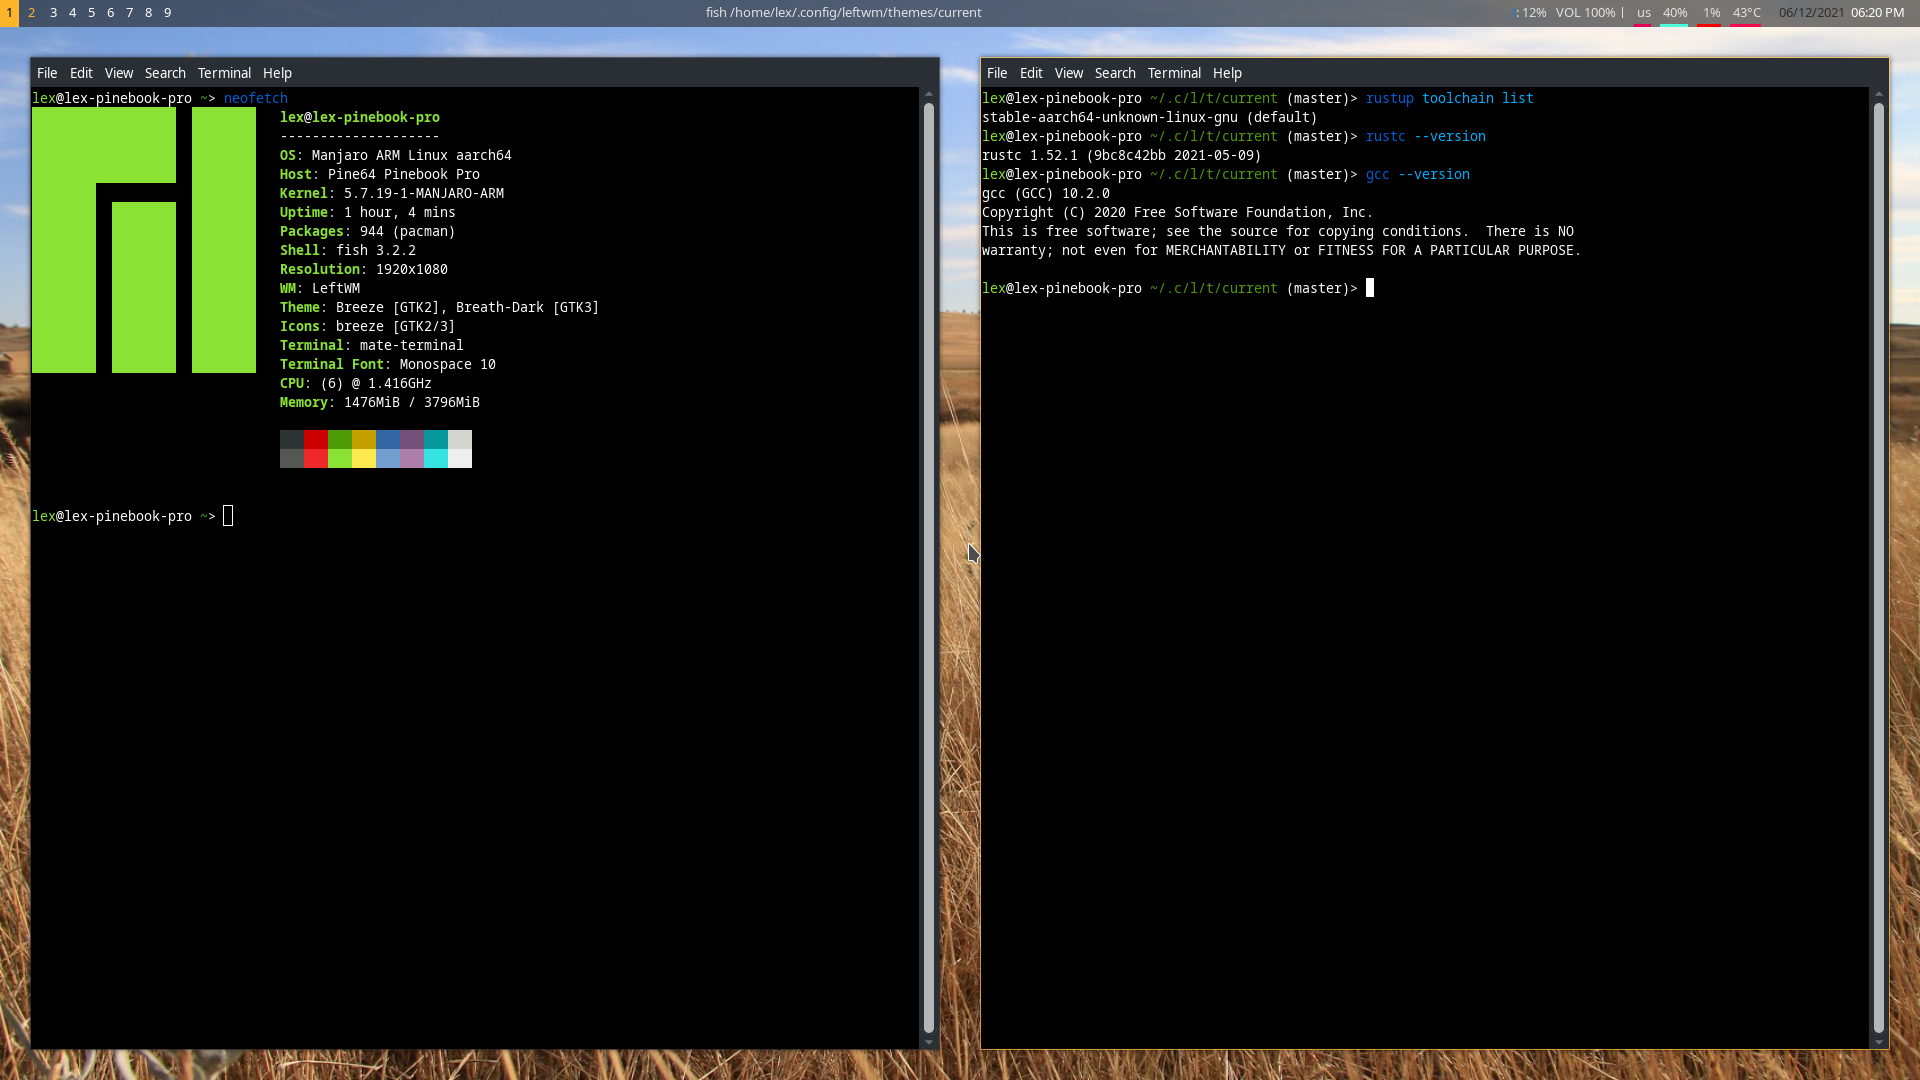Click 'Terminal: mate-terminal' line

372,345
